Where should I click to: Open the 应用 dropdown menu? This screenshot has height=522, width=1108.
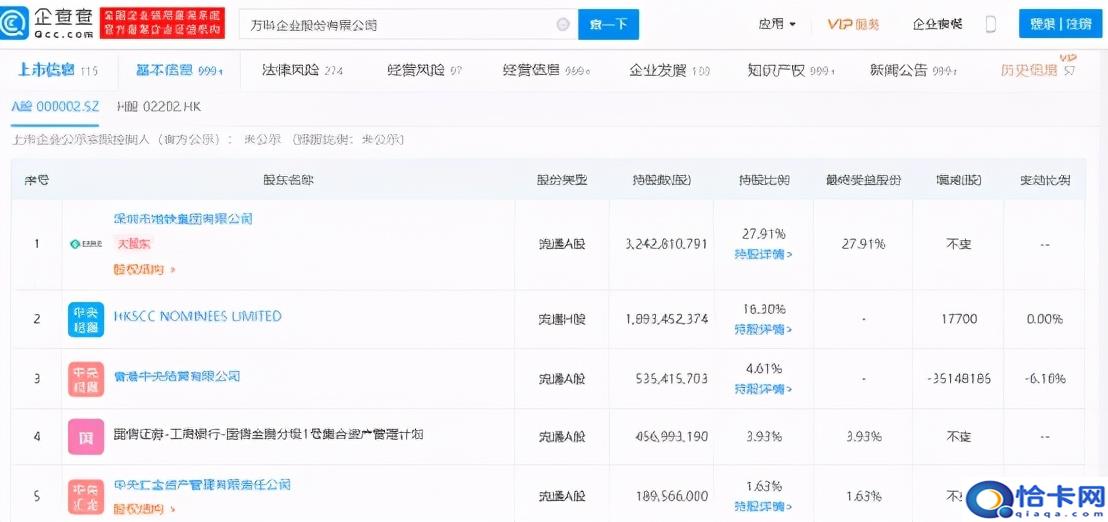pyautogui.click(x=777, y=24)
